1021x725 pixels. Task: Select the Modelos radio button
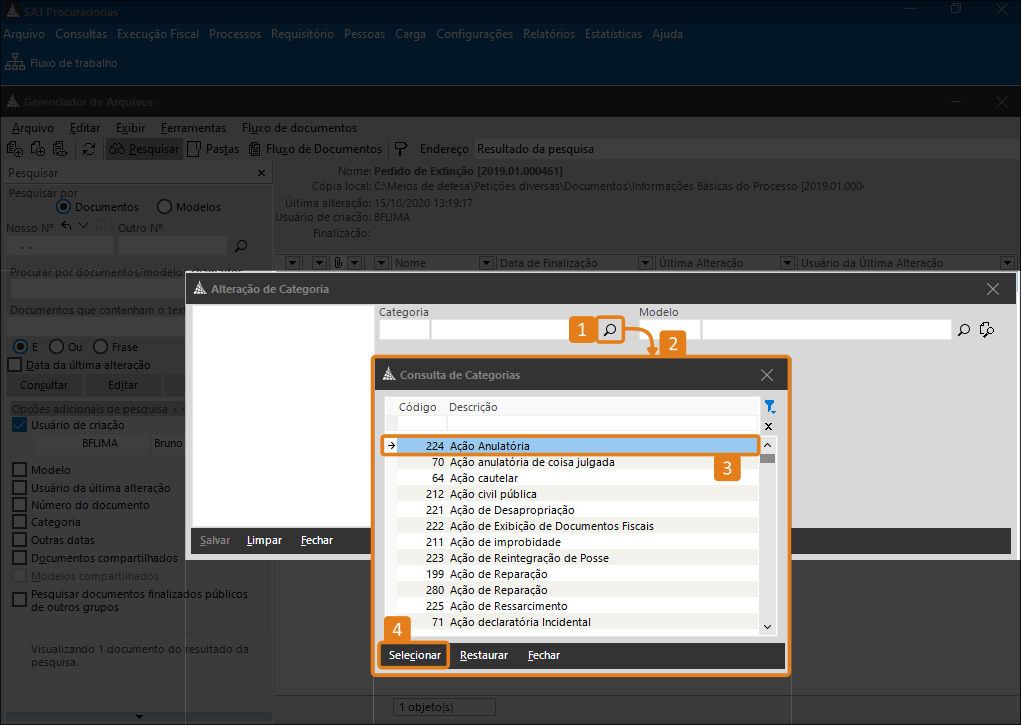click(x=165, y=207)
